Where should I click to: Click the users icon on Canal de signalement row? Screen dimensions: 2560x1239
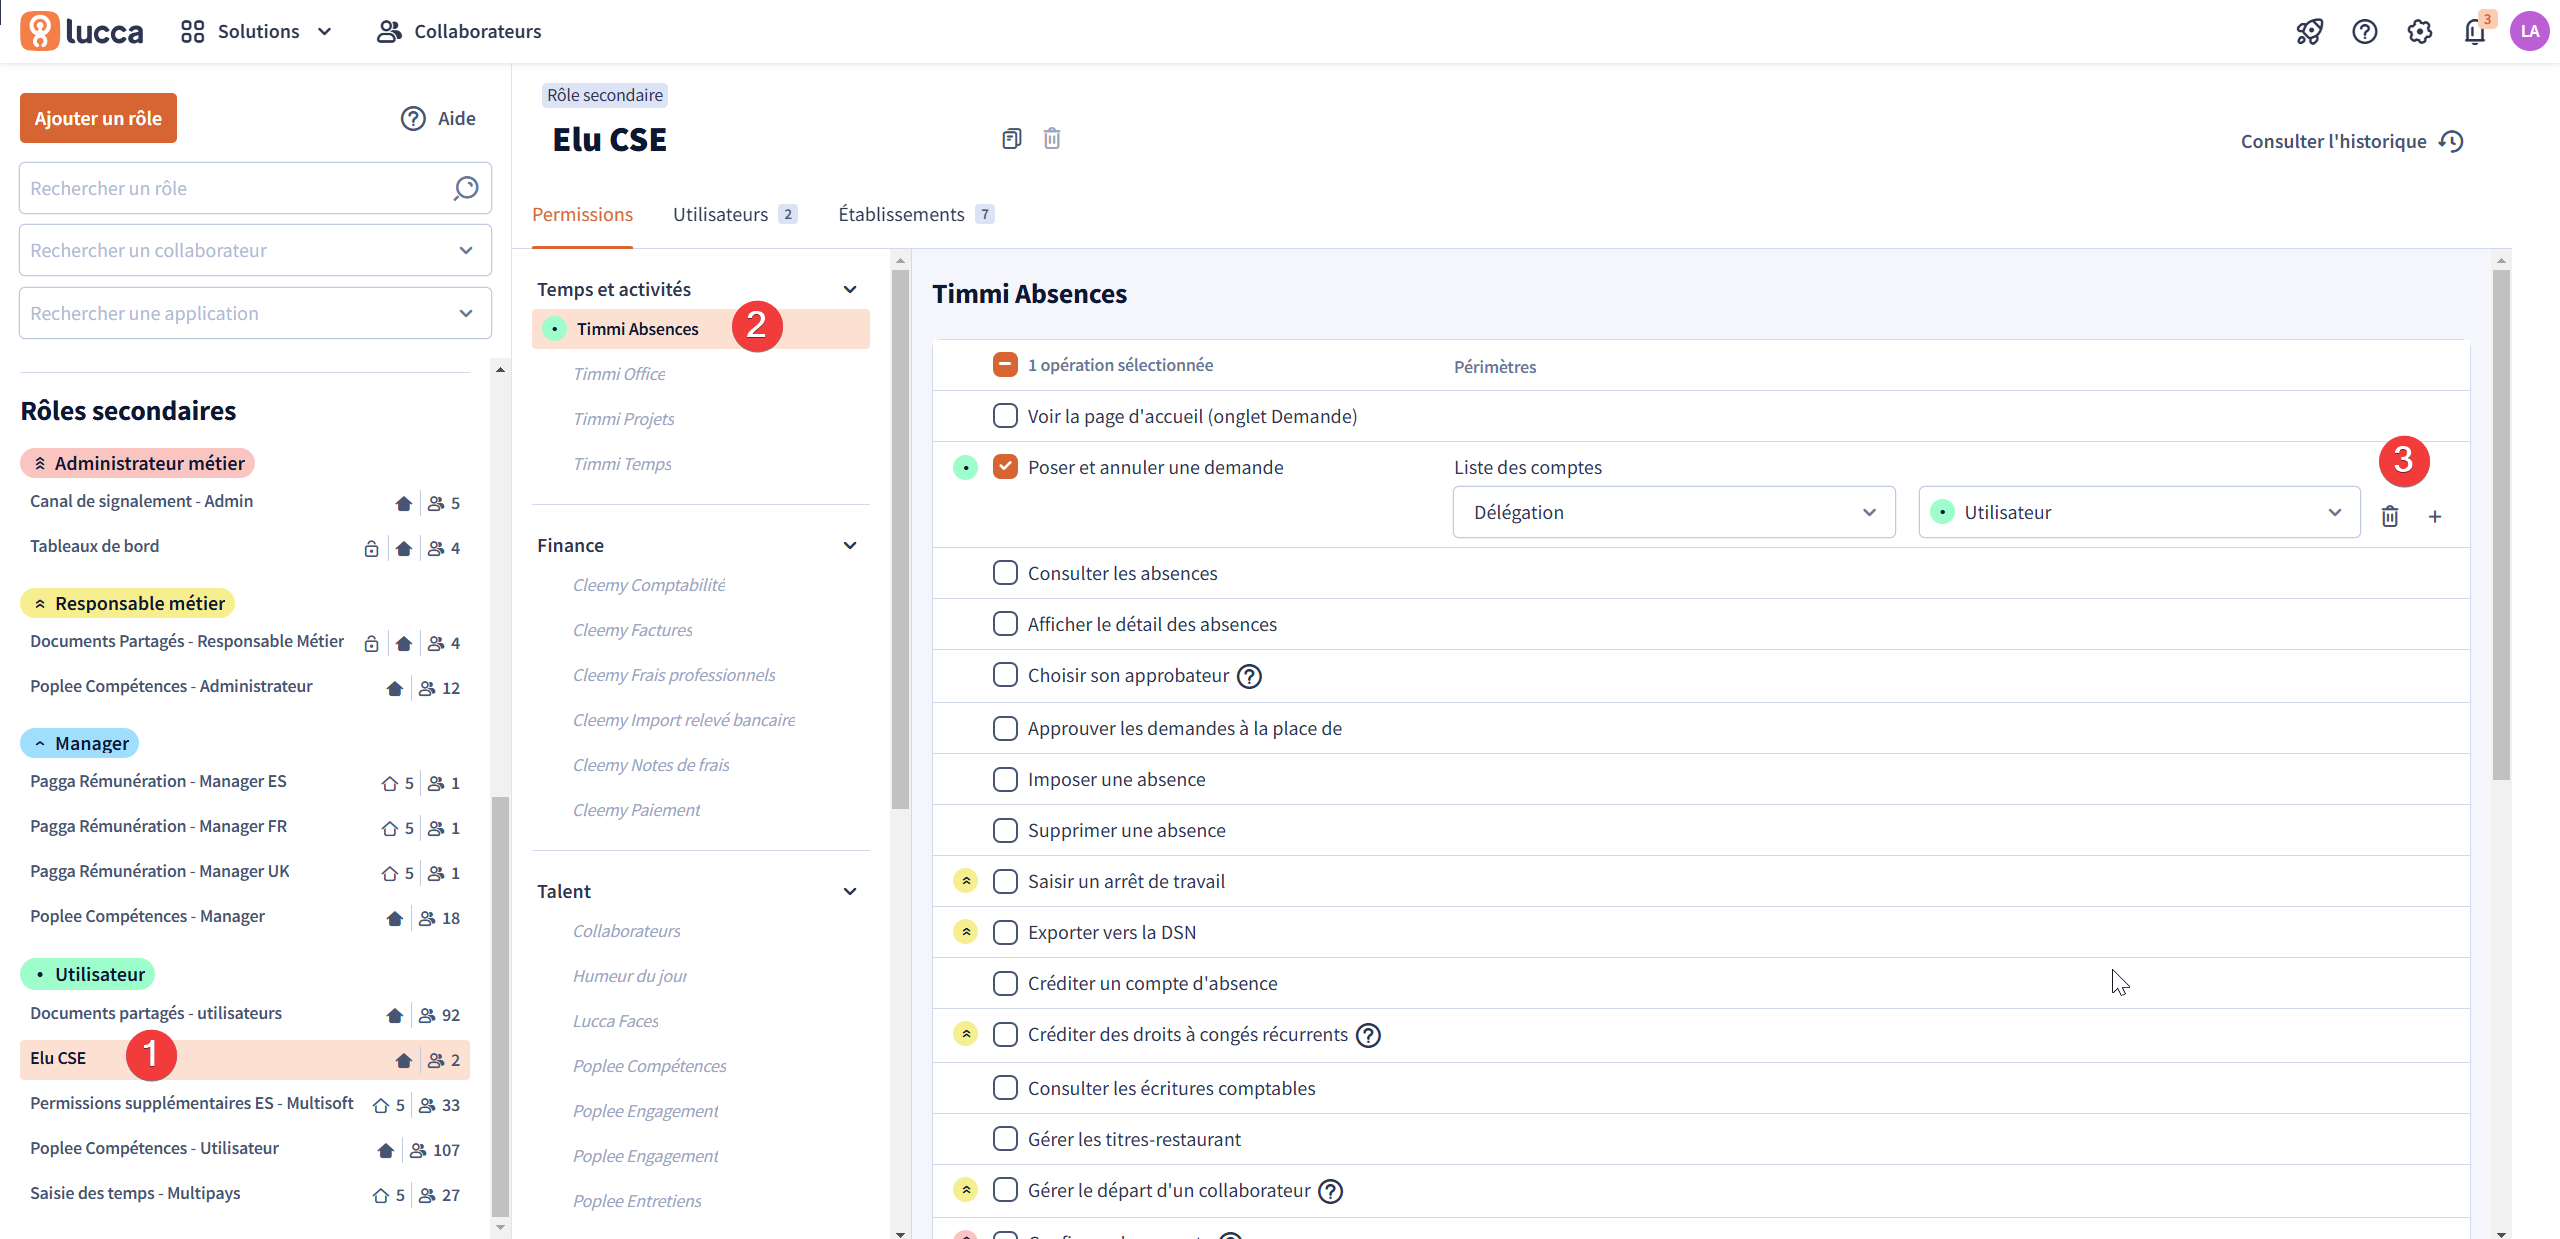point(436,503)
